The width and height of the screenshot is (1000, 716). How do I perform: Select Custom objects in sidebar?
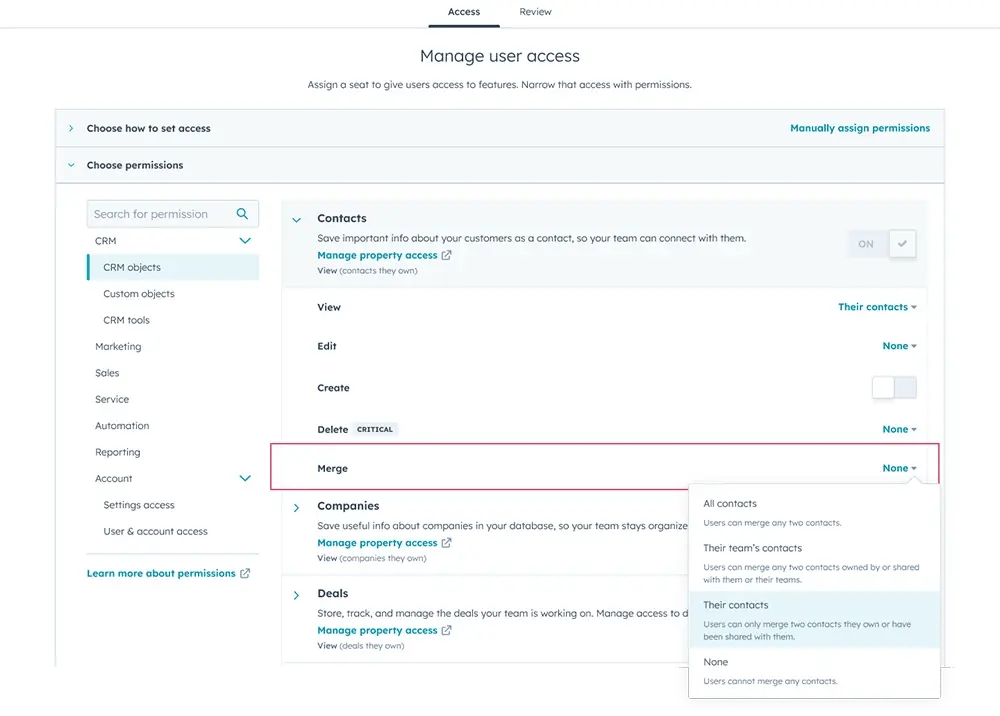pyautogui.click(x=139, y=294)
